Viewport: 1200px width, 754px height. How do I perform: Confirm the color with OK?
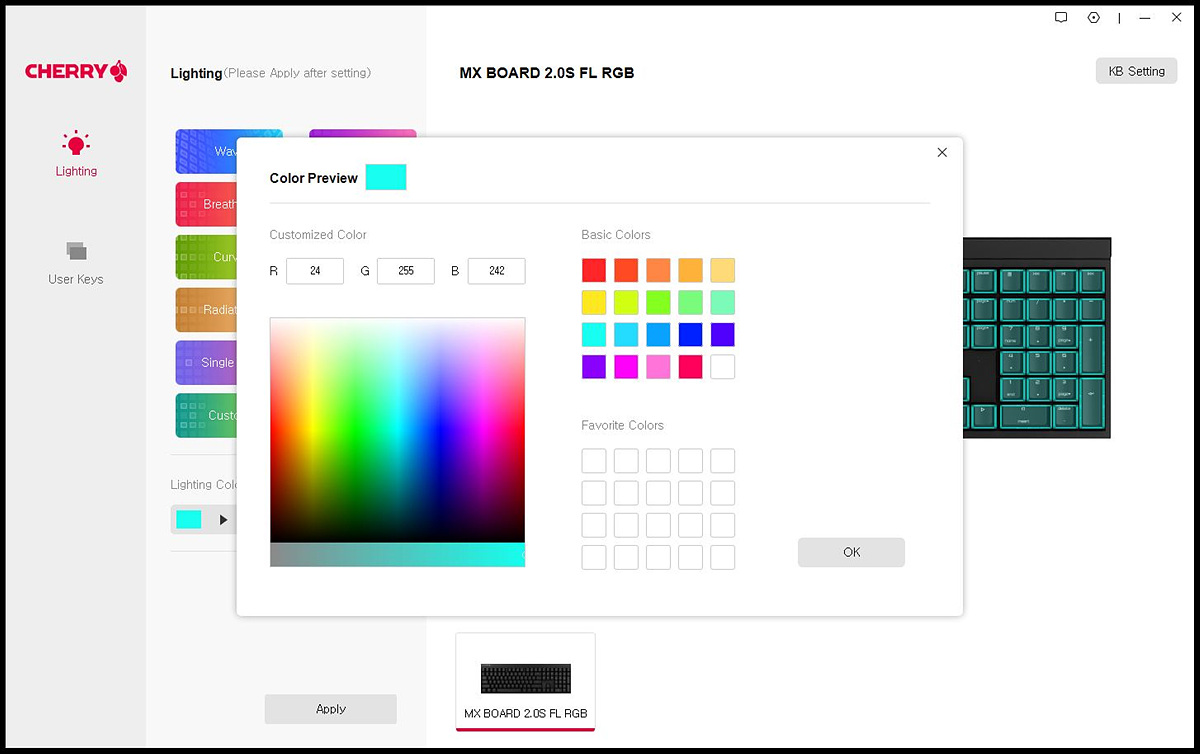[x=851, y=552]
